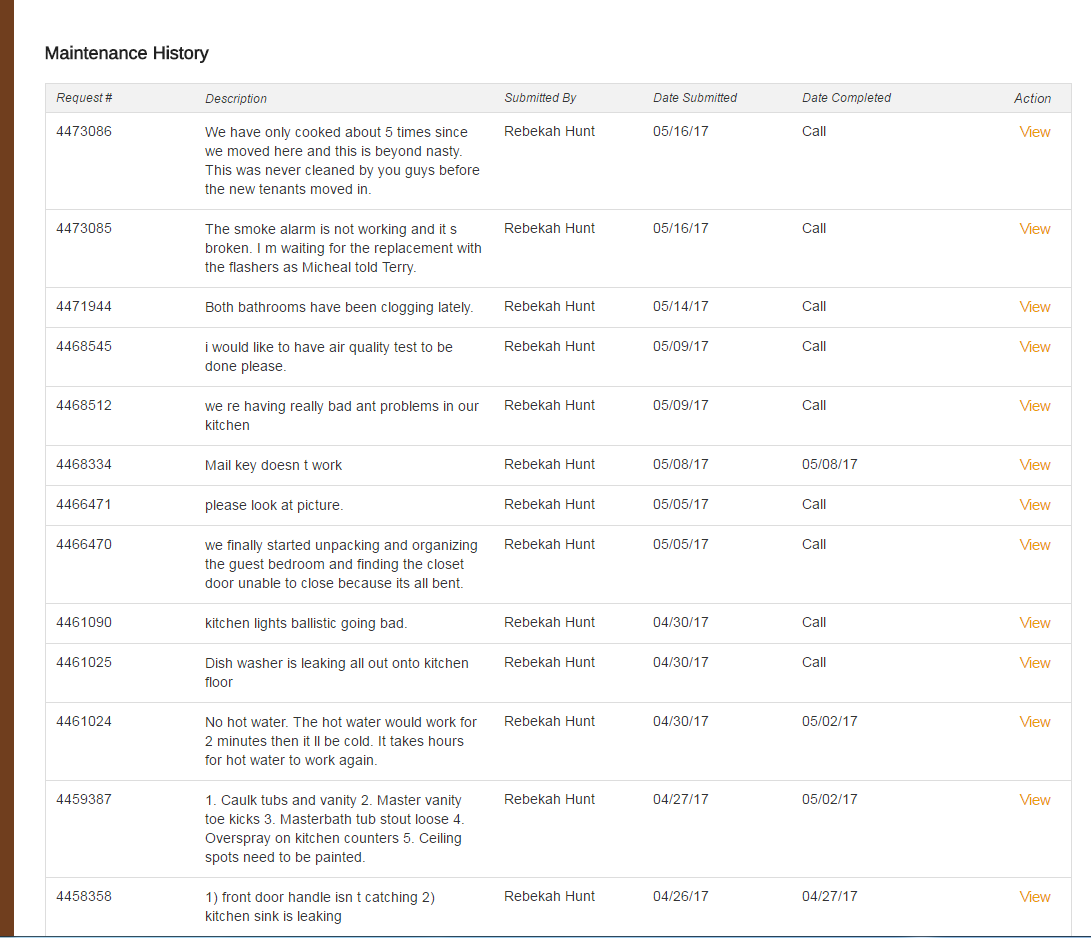Click View for mail key request
1091x938 pixels.
click(1034, 465)
